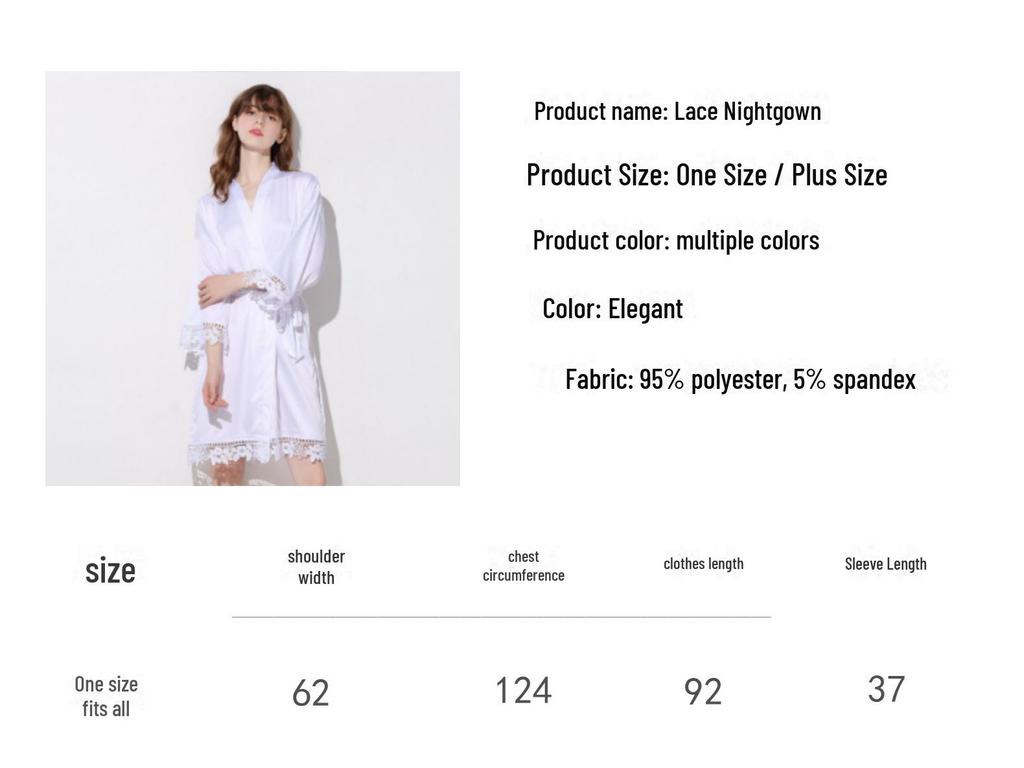
Task: Select the Product name: Lace Nightgown text
Action: coord(677,112)
